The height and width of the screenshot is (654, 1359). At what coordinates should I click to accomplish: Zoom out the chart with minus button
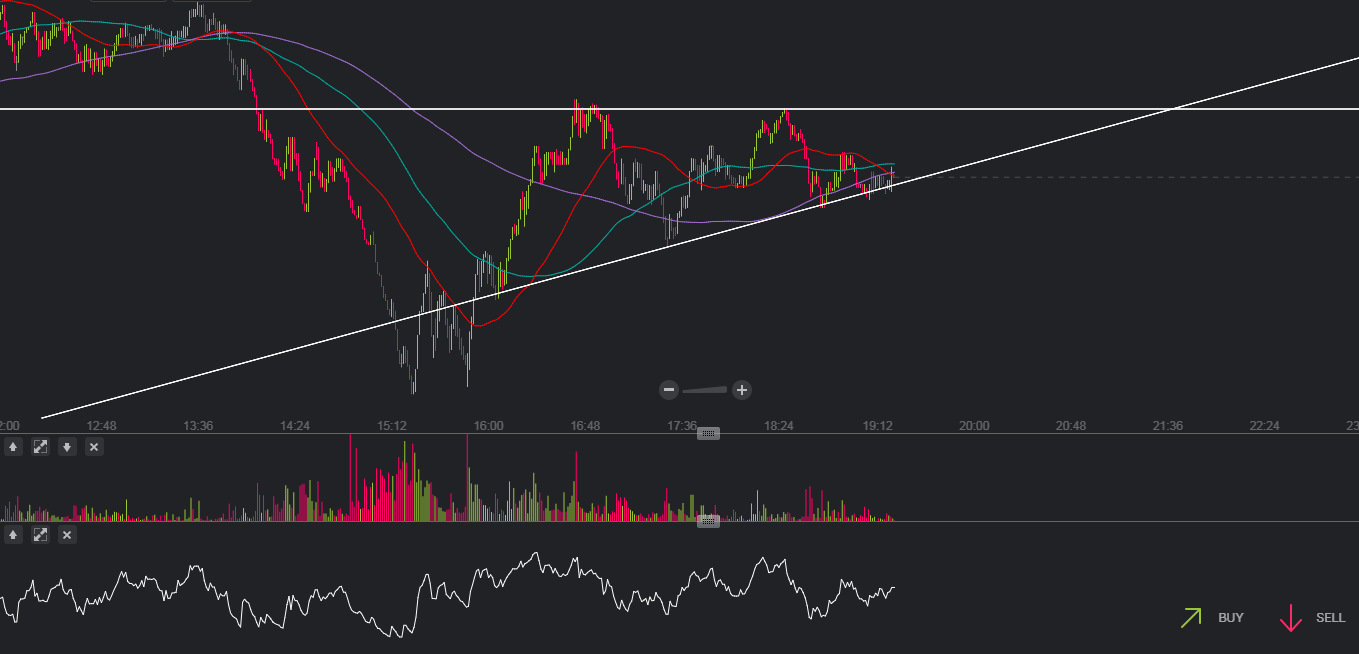[669, 390]
